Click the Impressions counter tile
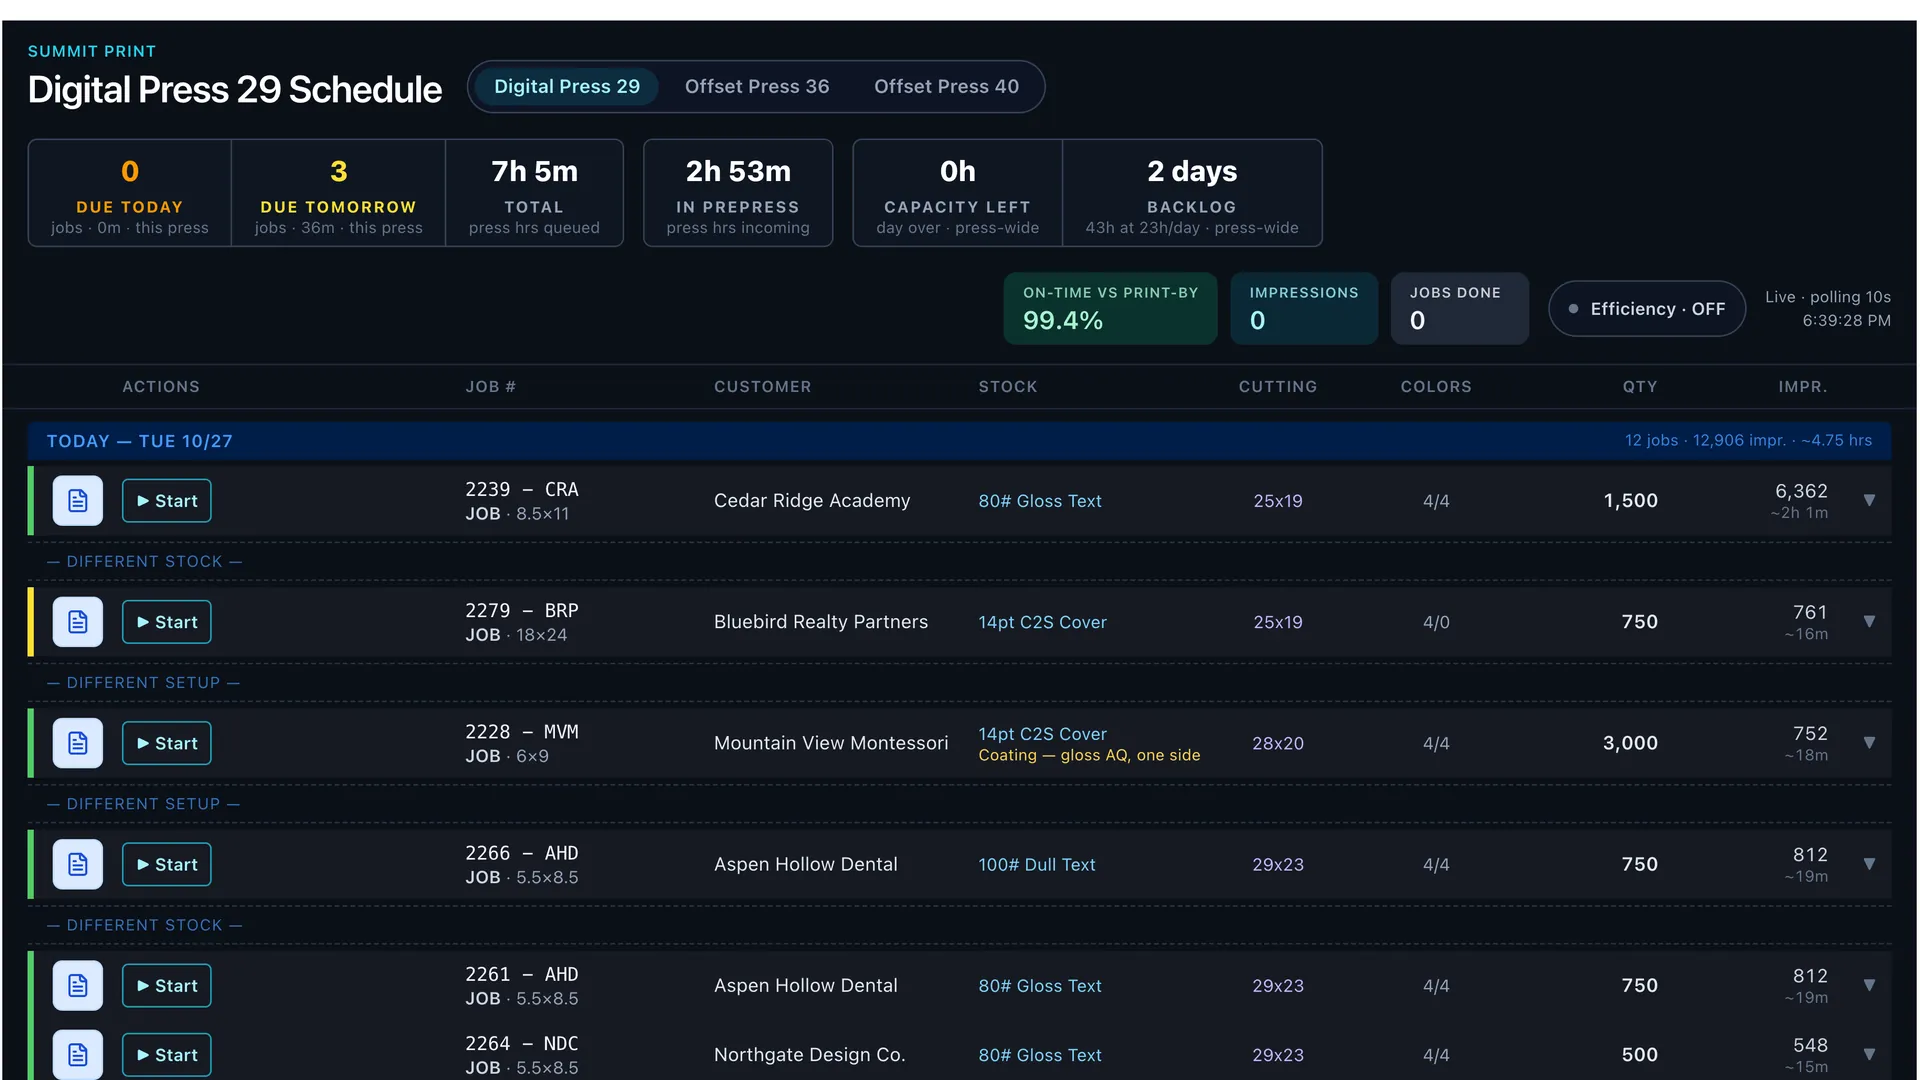Image resolution: width=1920 pixels, height=1080 pixels. pyautogui.click(x=1304, y=309)
